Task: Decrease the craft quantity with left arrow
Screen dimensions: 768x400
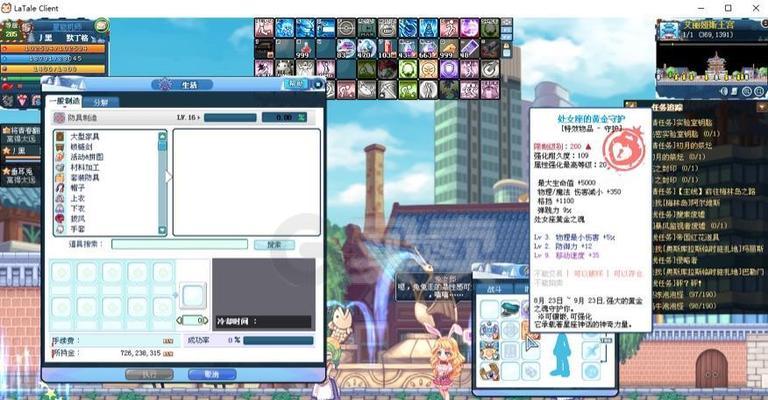Action: [x=179, y=320]
